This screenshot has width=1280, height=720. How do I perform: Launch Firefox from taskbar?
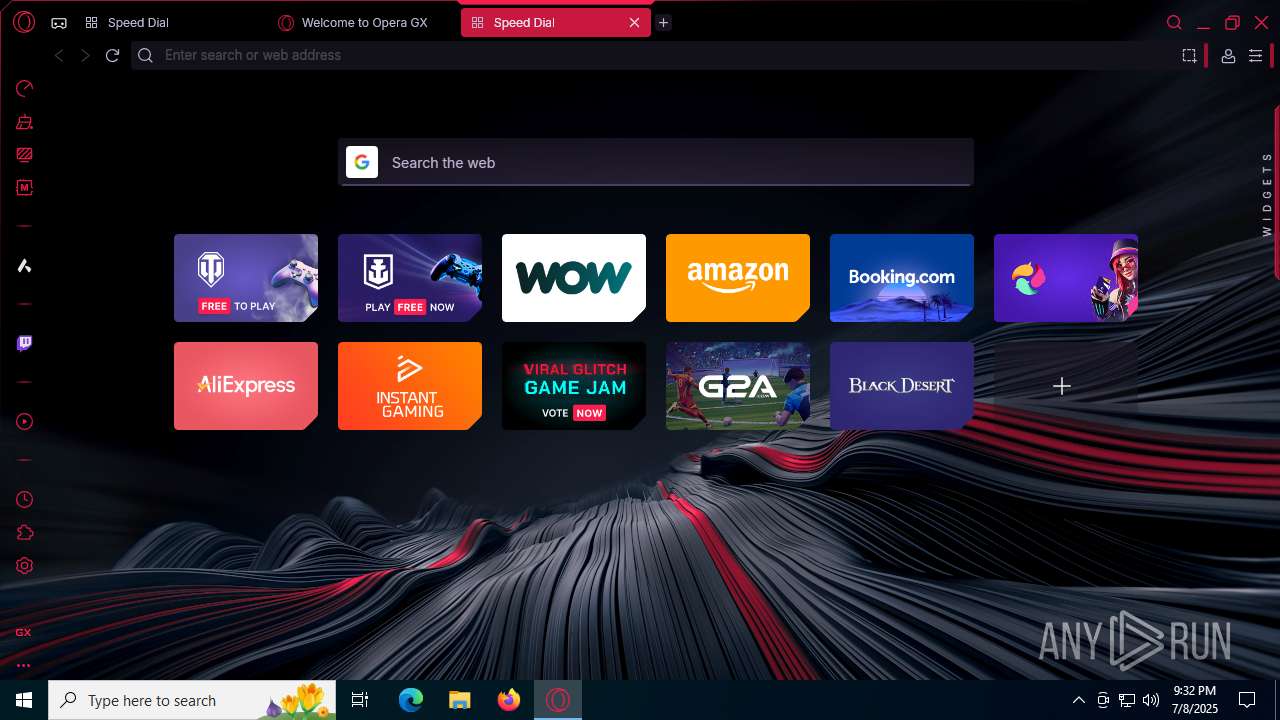point(509,700)
